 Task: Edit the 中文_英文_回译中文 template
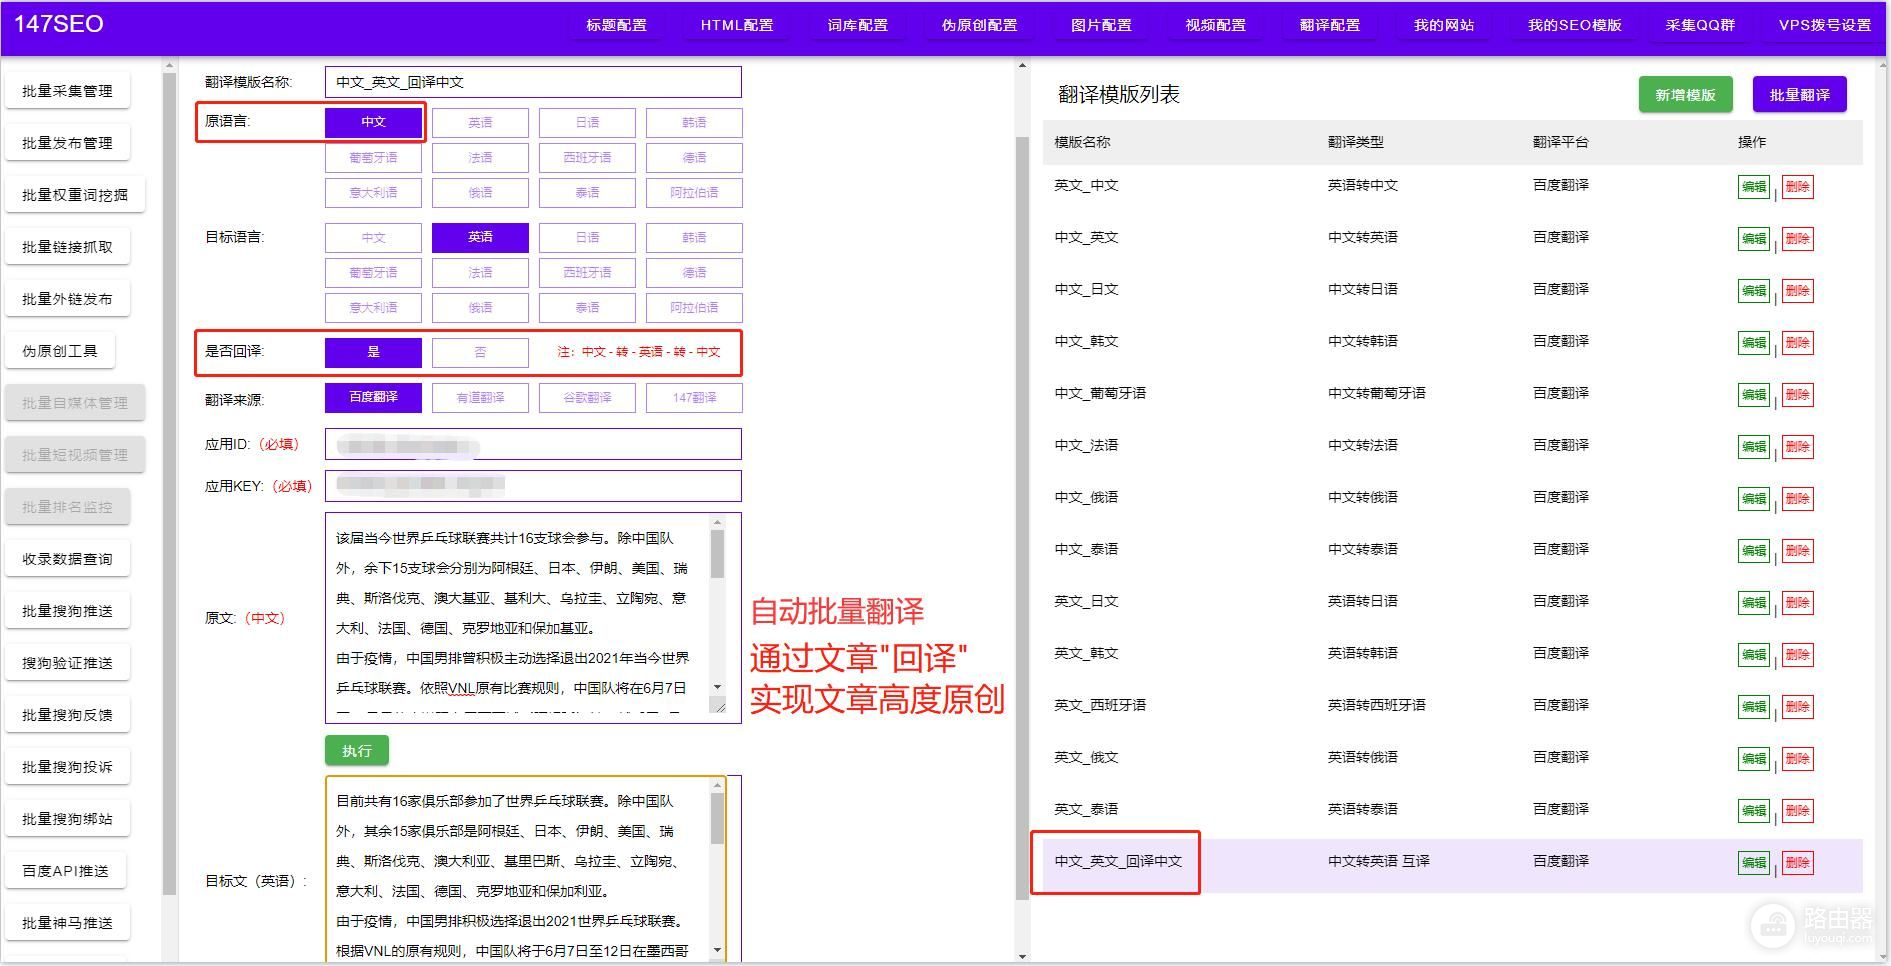pyautogui.click(x=1754, y=863)
